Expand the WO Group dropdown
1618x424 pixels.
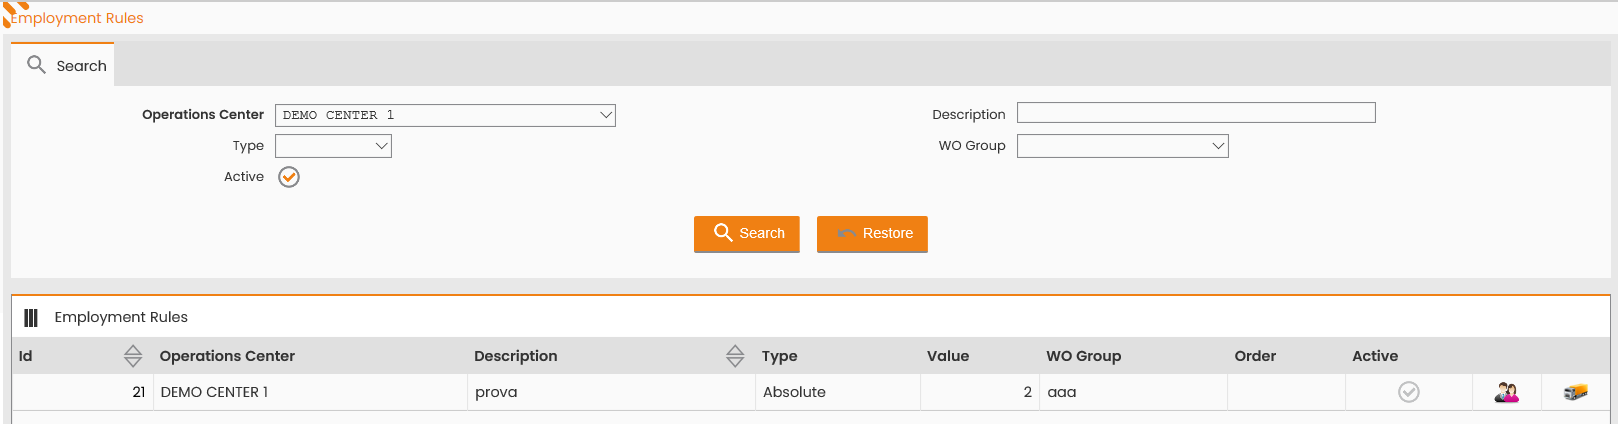[1122, 146]
